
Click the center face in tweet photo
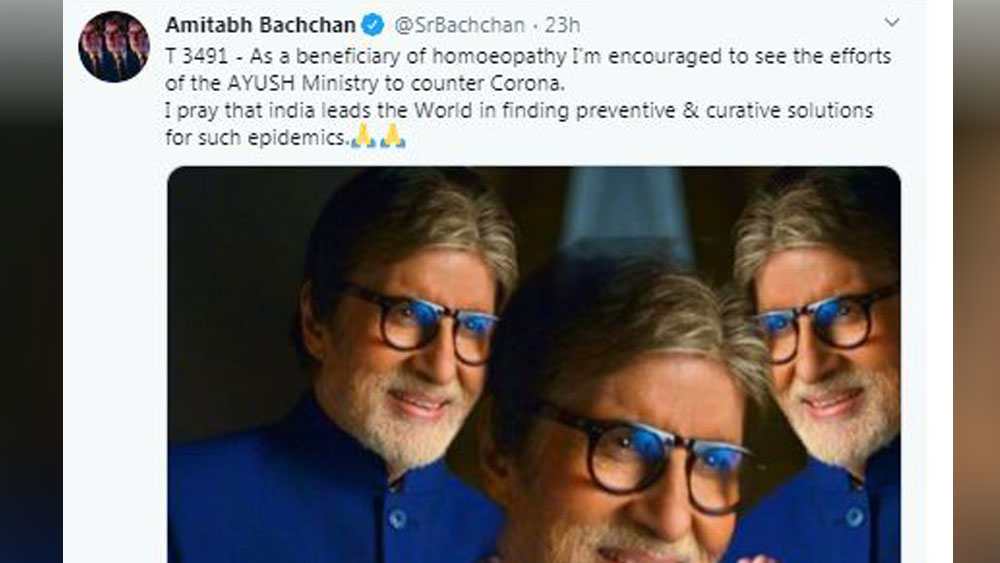click(x=640, y=450)
